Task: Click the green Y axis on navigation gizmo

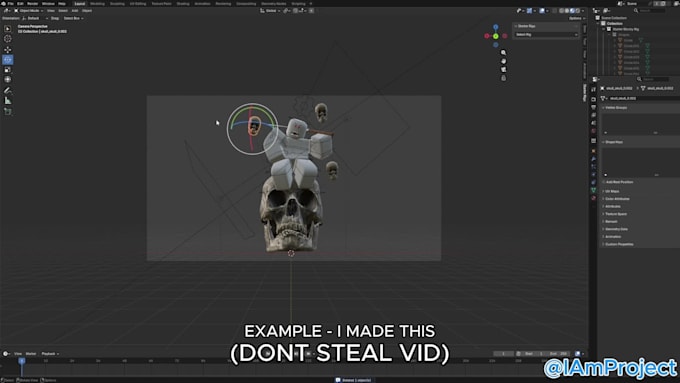Action: tap(496, 36)
